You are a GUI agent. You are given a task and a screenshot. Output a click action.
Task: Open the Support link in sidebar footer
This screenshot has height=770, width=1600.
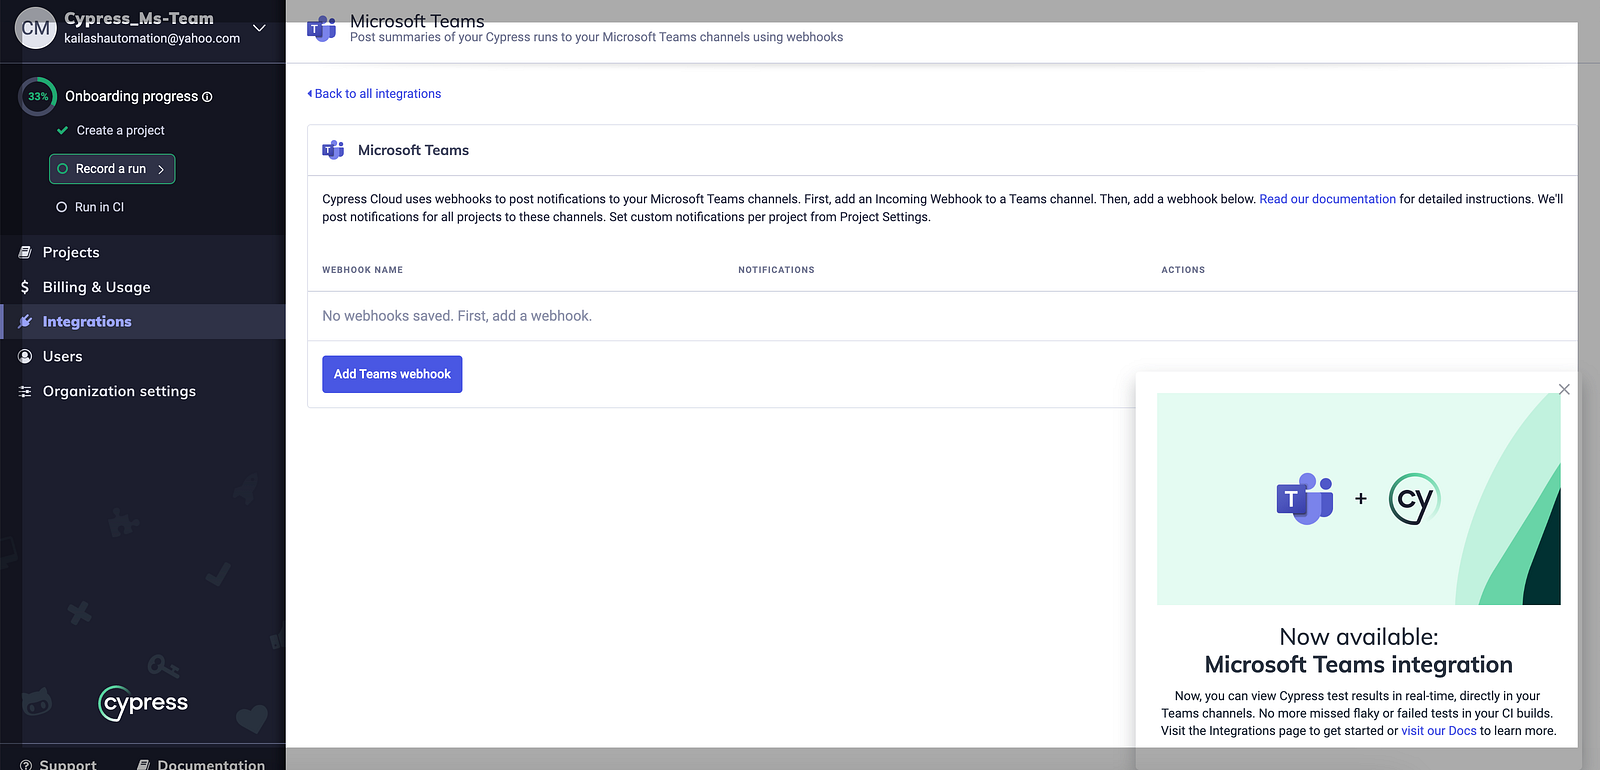[58, 764]
